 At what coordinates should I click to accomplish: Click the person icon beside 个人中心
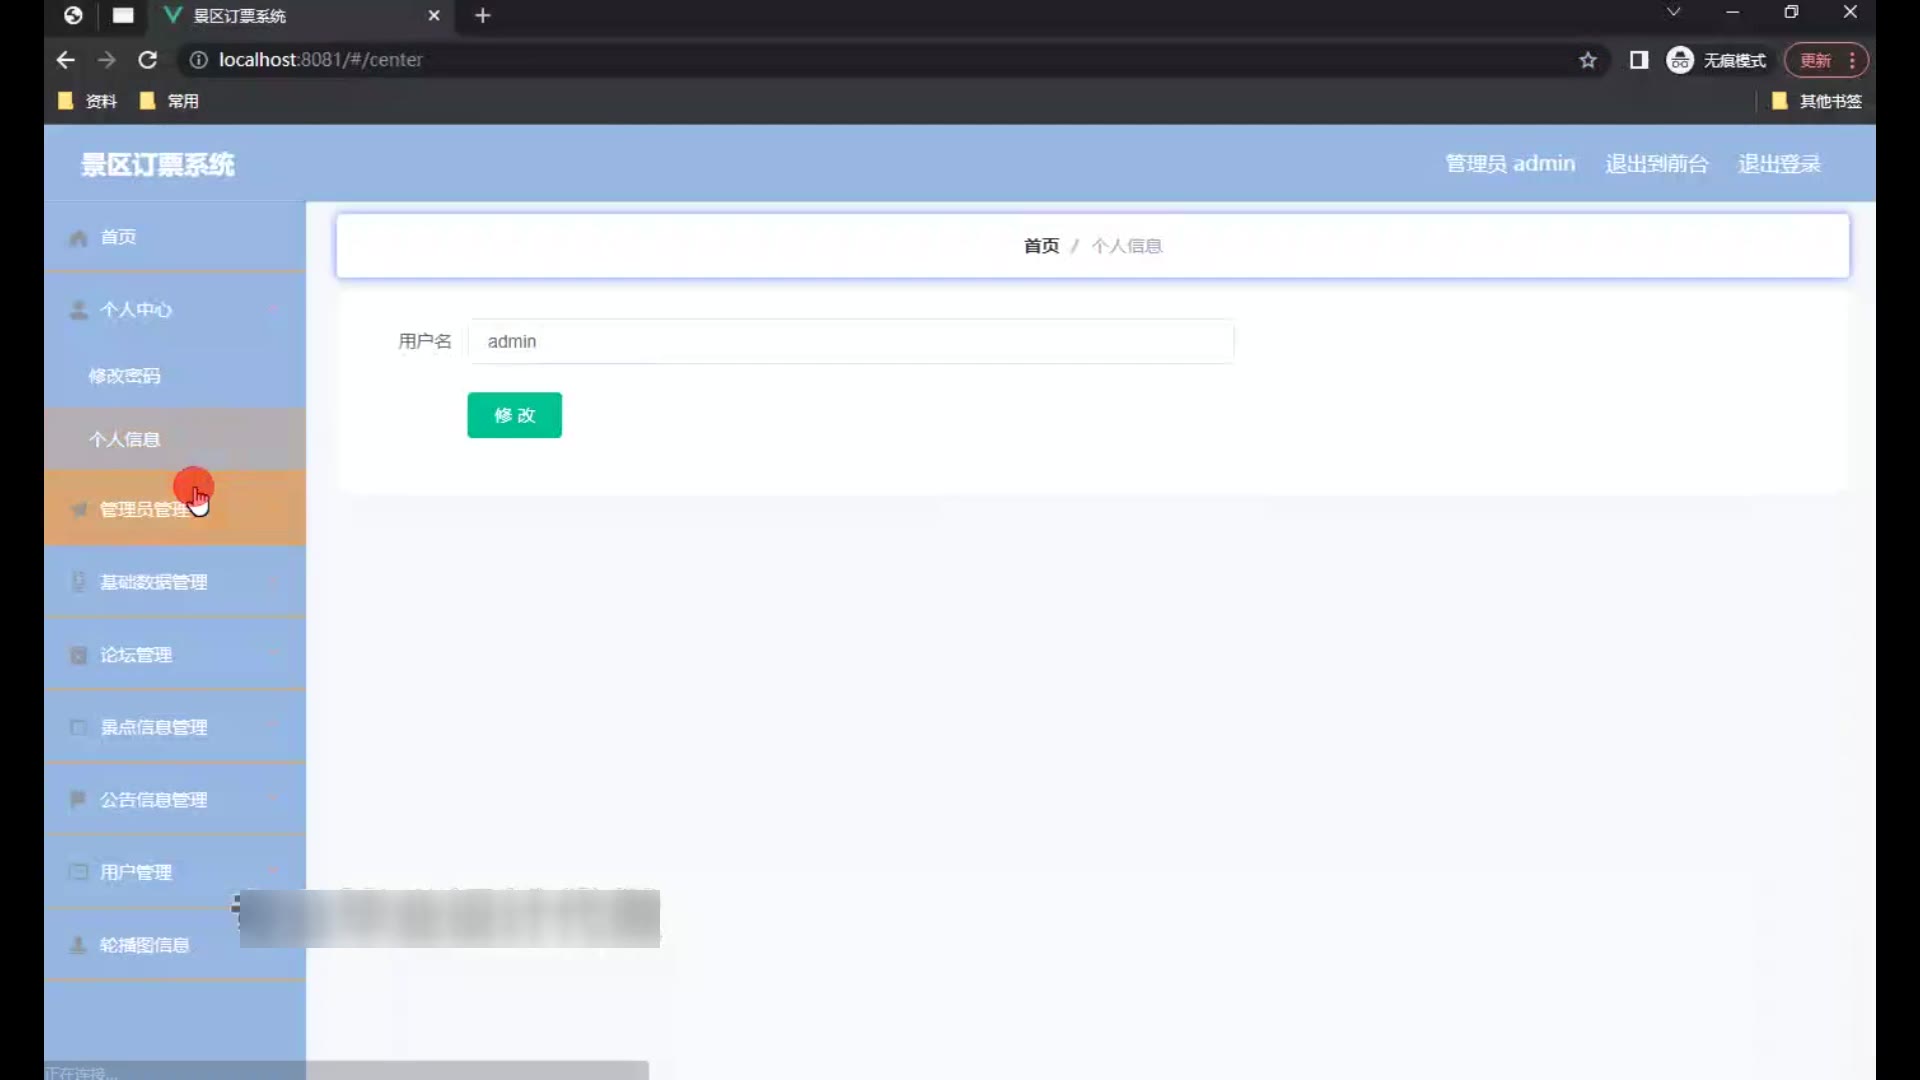[x=78, y=310]
